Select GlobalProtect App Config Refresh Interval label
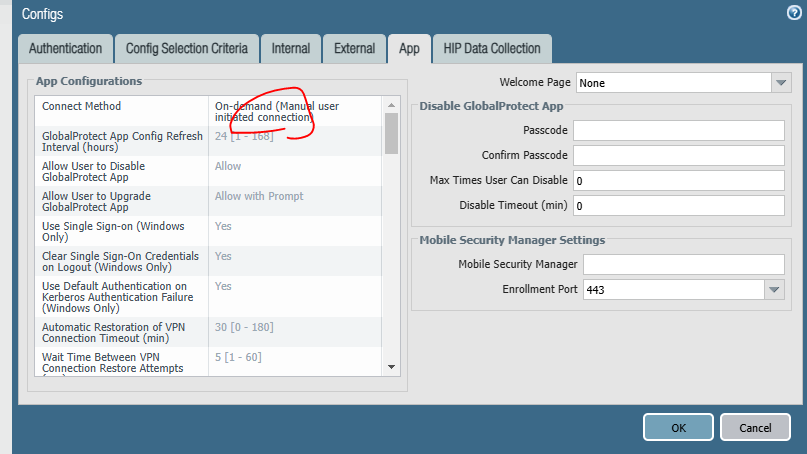This screenshot has width=807, height=454. coord(122,142)
